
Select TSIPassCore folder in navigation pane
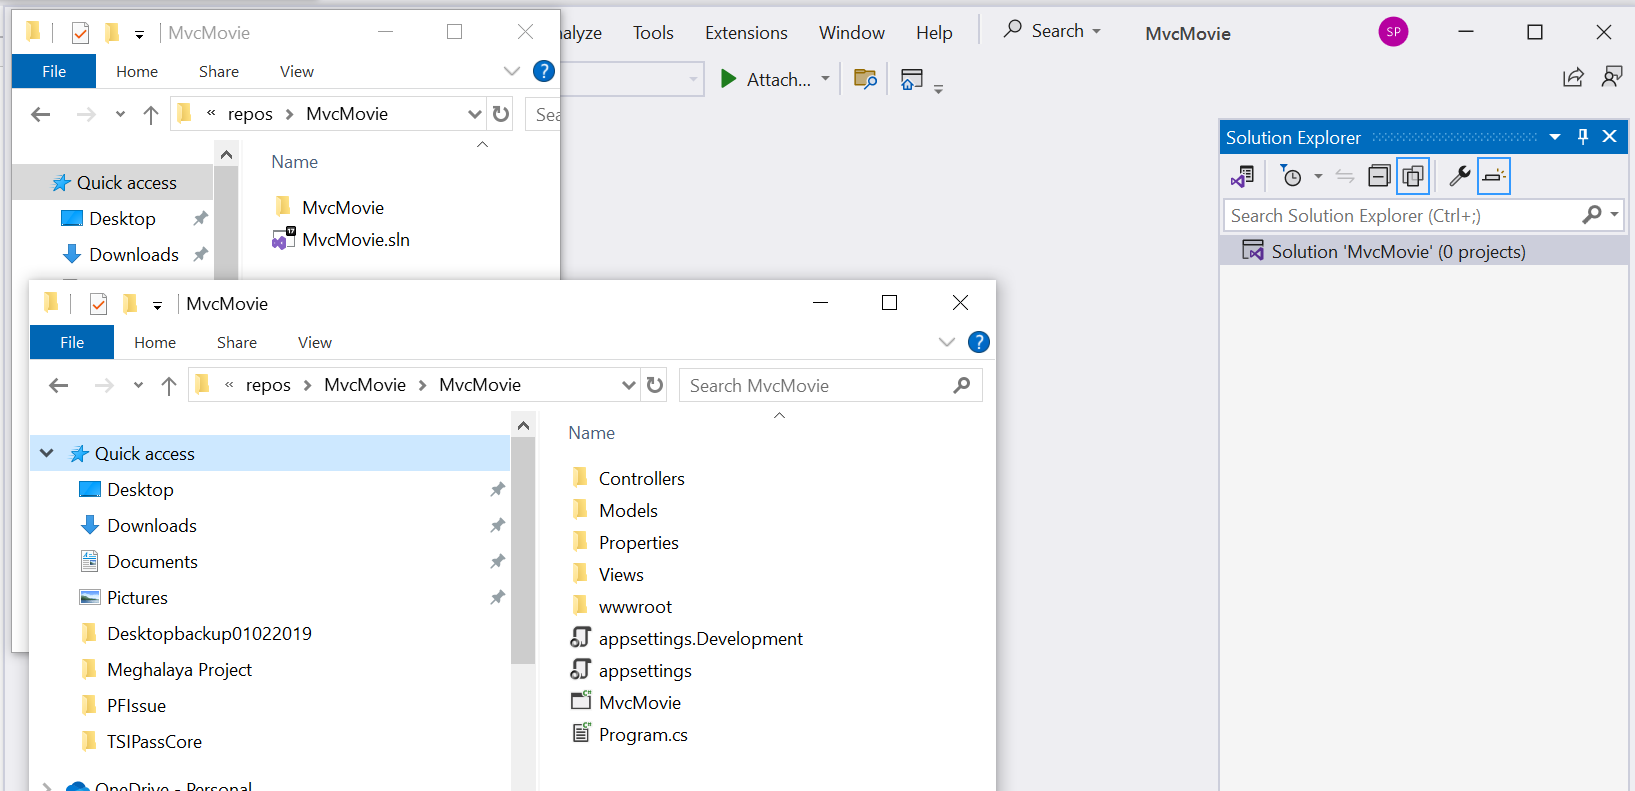(153, 741)
